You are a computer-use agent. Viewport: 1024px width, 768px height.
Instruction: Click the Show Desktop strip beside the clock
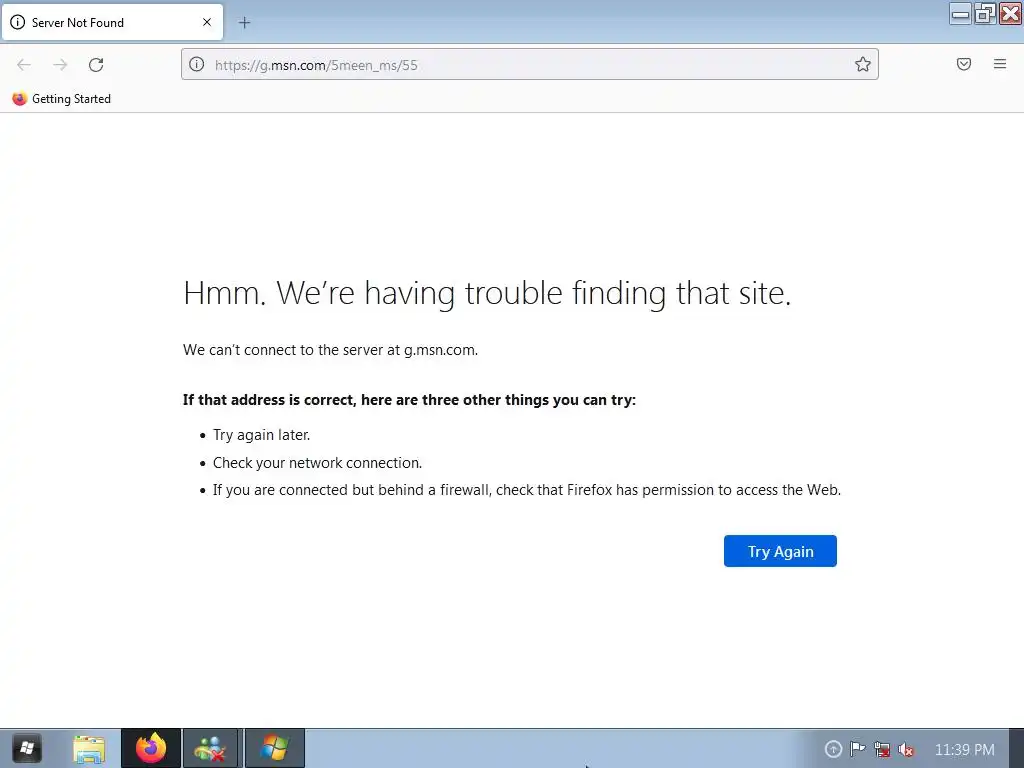(1017, 749)
